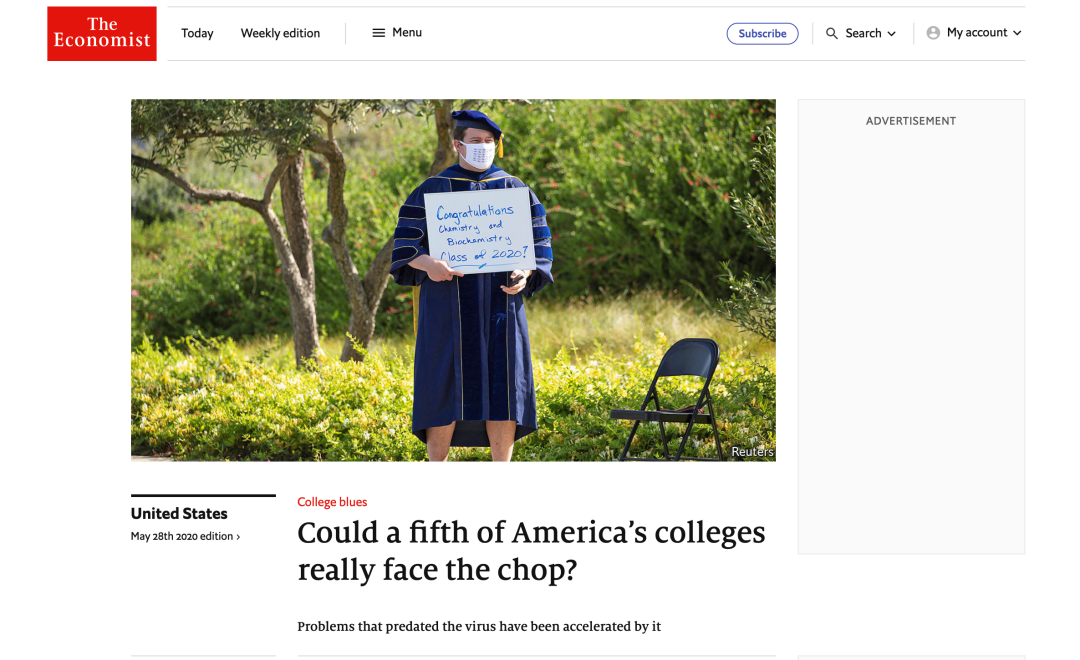The height and width of the screenshot is (660, 1080).
Task: Click The Economist red logo
Action: coord(102,33)
